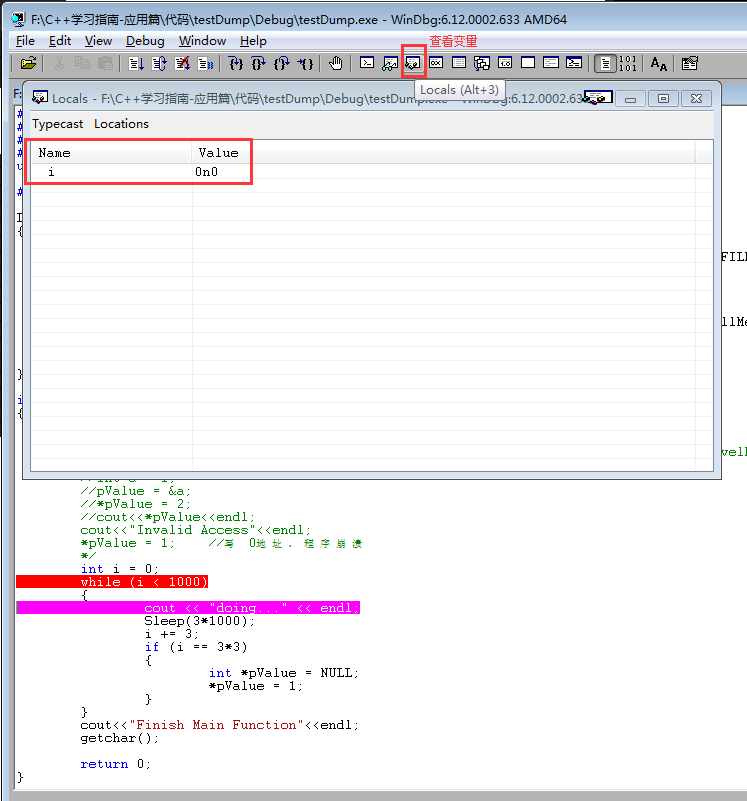The width and height of the screenshot is (747, 801).
Task: Click the 'if (i == 3*3)' source line
Action: click(196, 647)
